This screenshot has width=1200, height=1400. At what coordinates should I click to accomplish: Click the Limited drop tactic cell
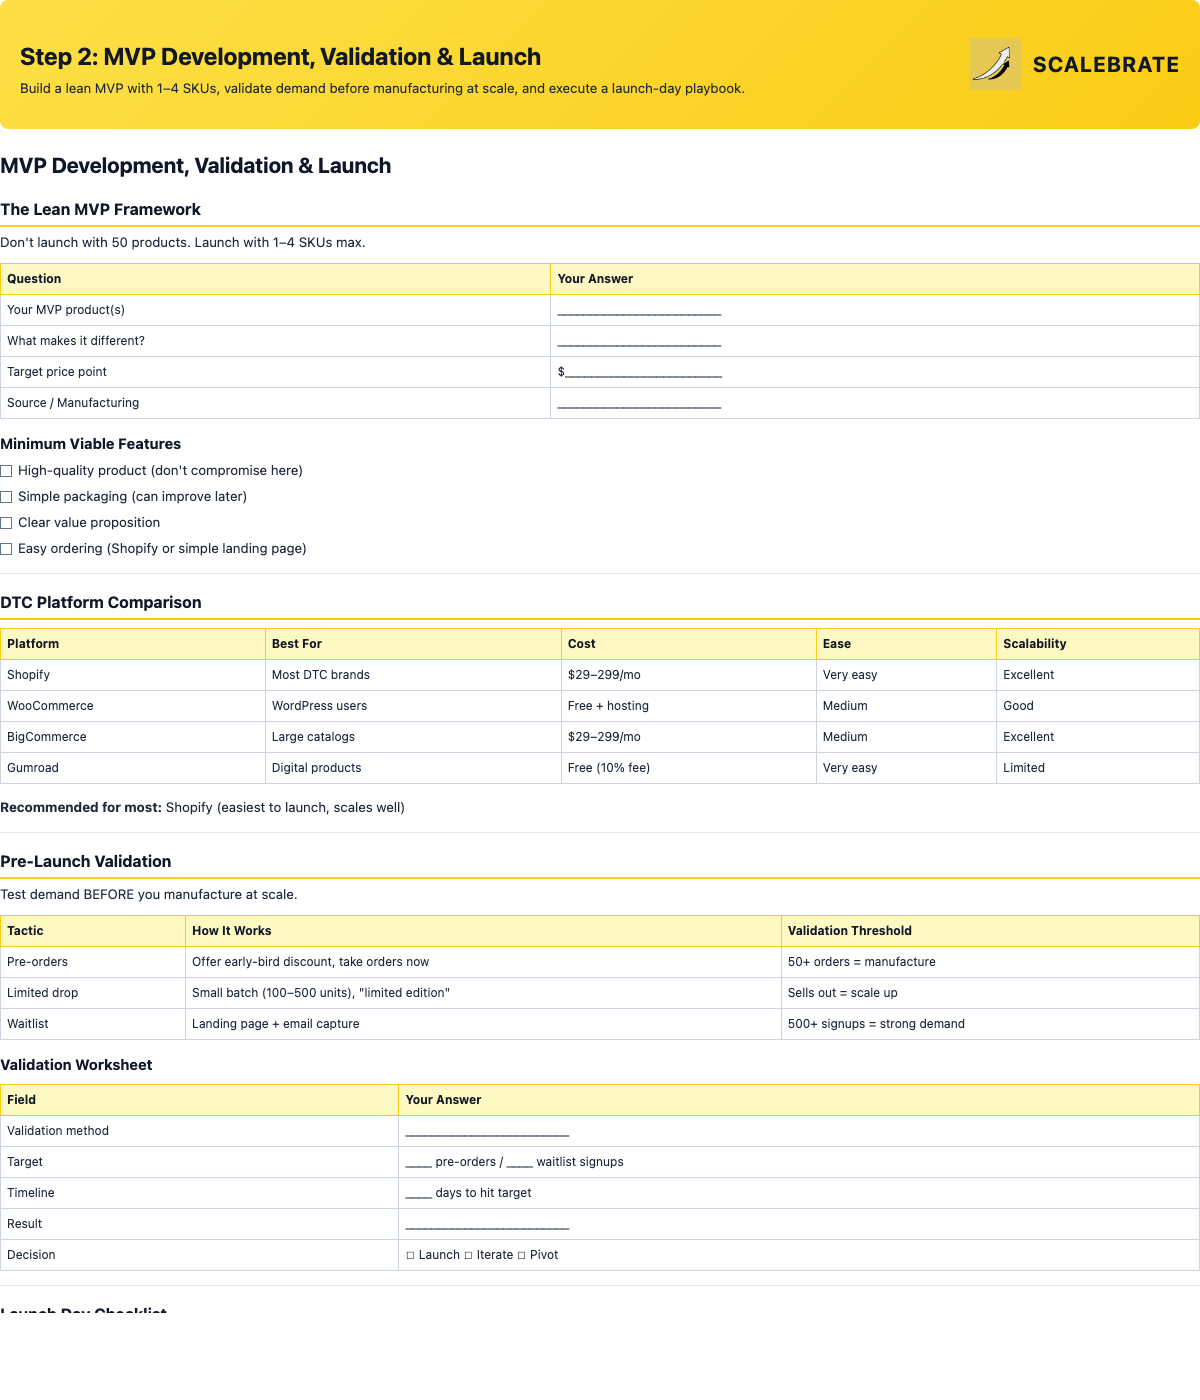[x=93, y=993]
